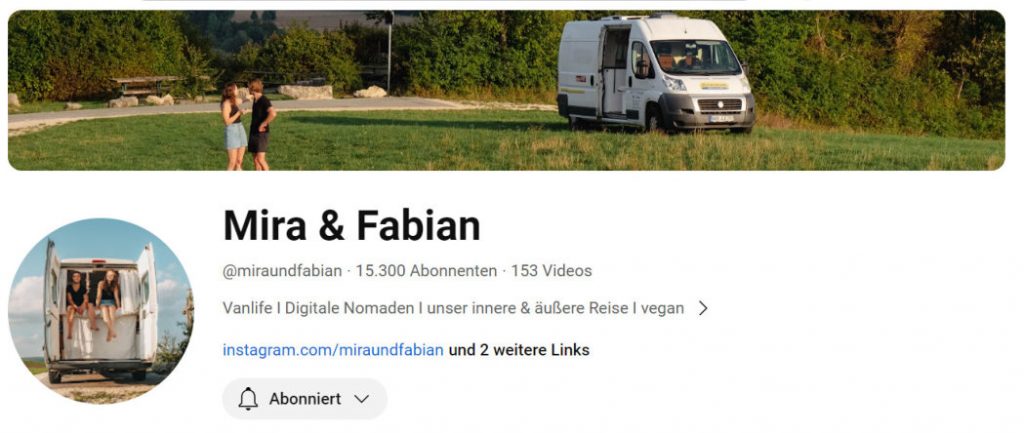Click the picnic bench in the banner
The height and width of the screenshot is (433, 1024).
click(145, 86)
